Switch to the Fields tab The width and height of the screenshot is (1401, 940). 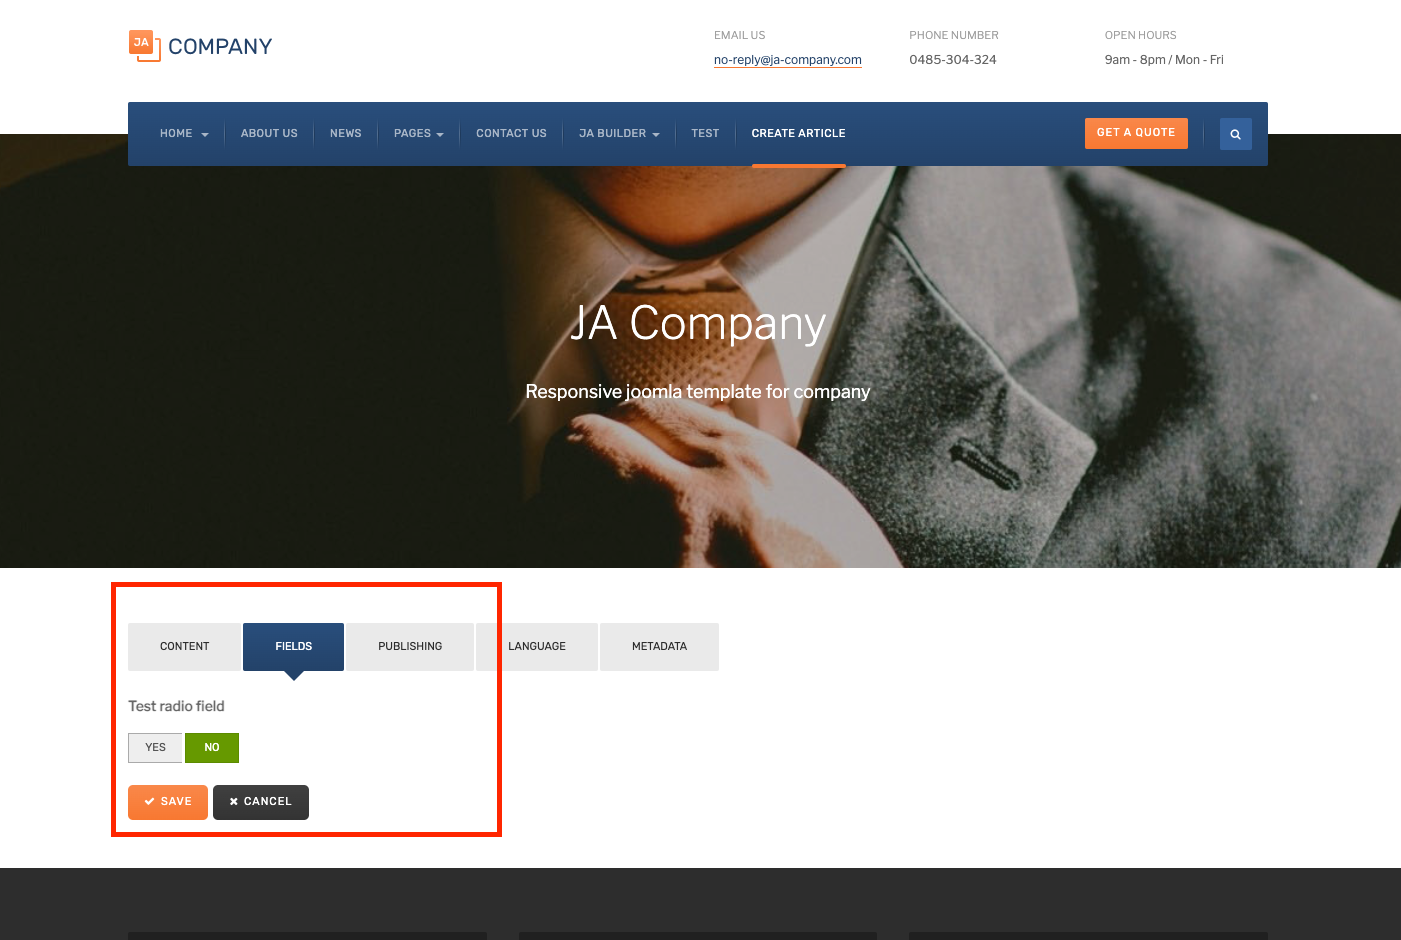tap(294, 647)
